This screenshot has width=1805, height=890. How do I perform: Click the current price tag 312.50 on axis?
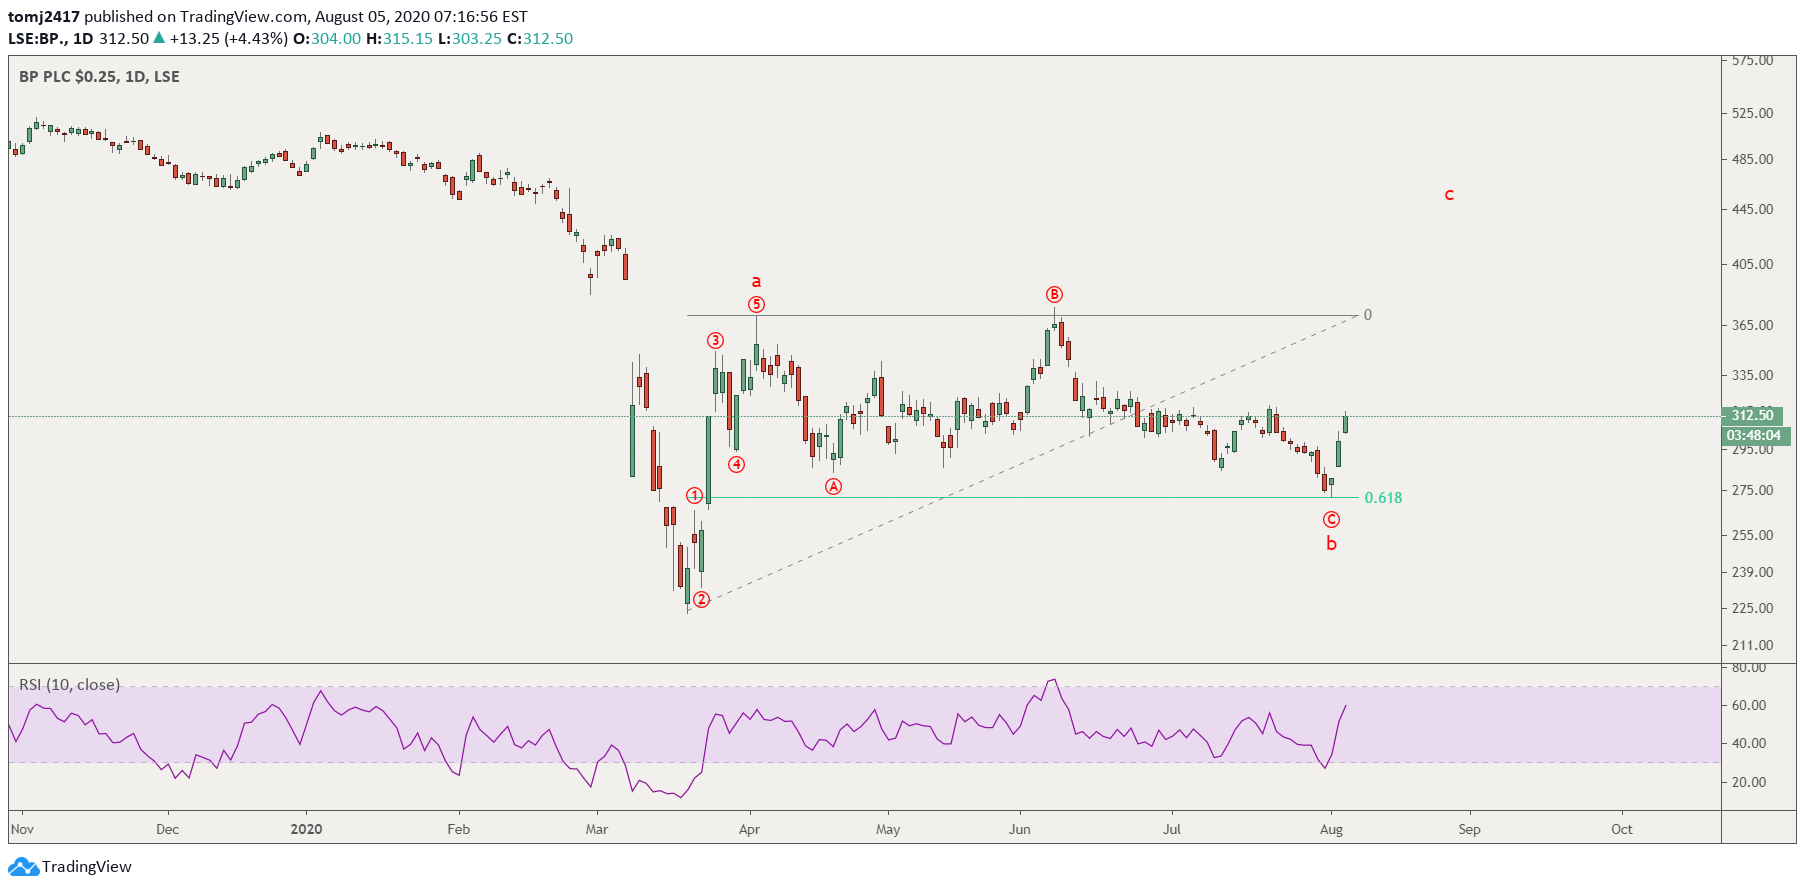click(x=1752, y=415)
